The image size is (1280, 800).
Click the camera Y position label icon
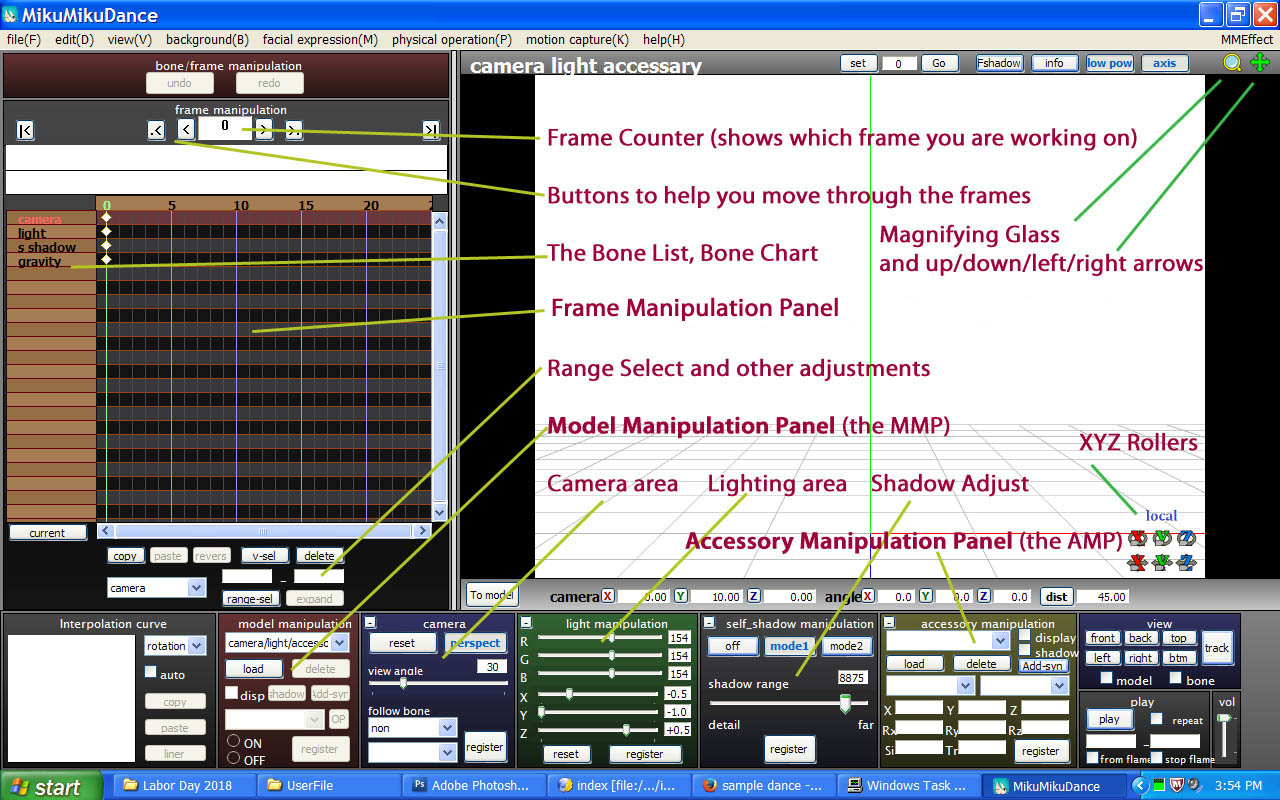click(x=680, y=596)
